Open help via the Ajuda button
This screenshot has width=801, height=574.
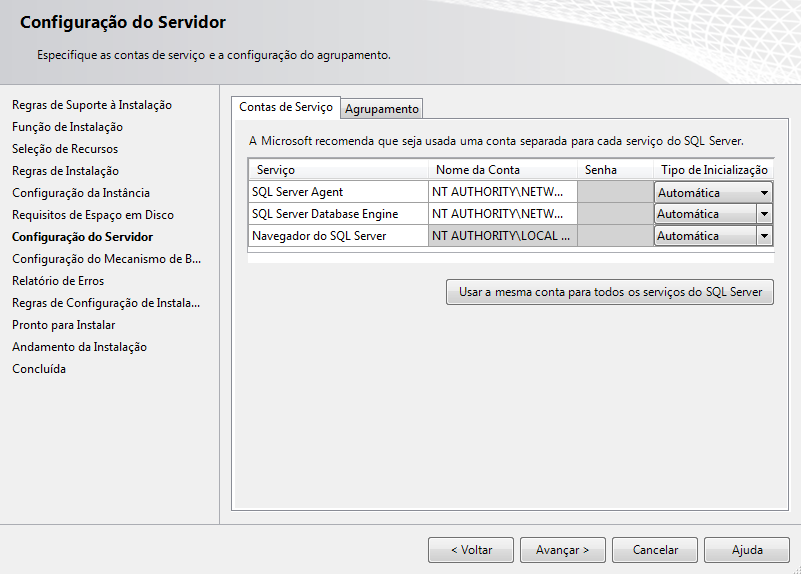(x=747, y=550)
